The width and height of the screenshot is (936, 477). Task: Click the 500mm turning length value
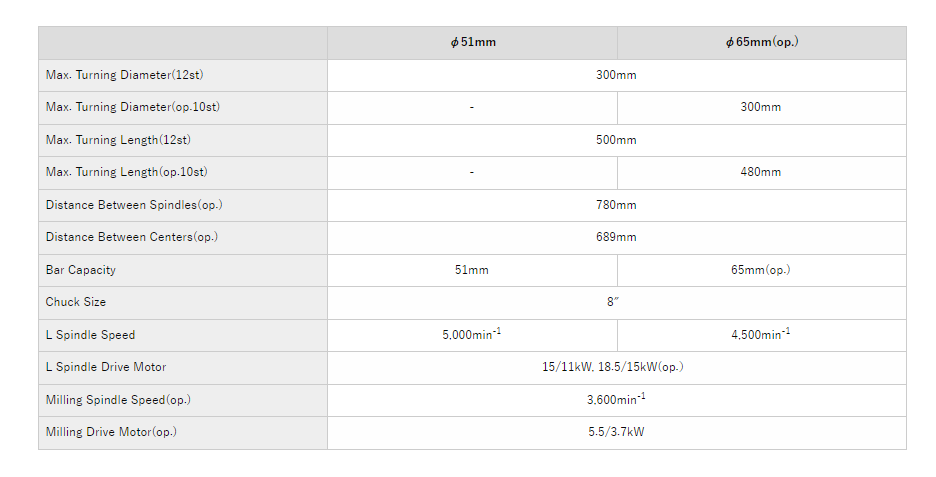(x=616, y=140)
